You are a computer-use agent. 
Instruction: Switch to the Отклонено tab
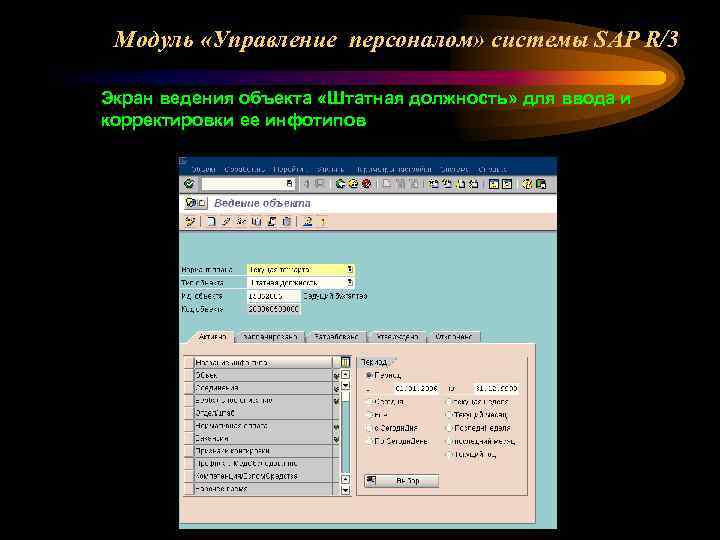[453, 337]
